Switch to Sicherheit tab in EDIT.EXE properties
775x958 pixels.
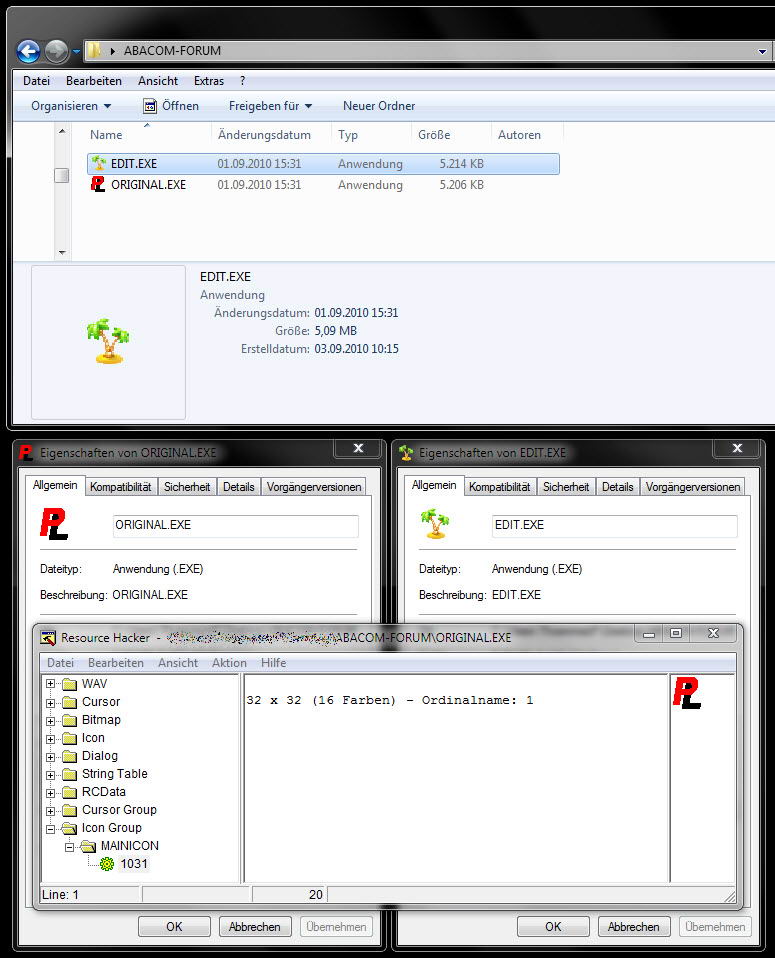tap(566, 487)
